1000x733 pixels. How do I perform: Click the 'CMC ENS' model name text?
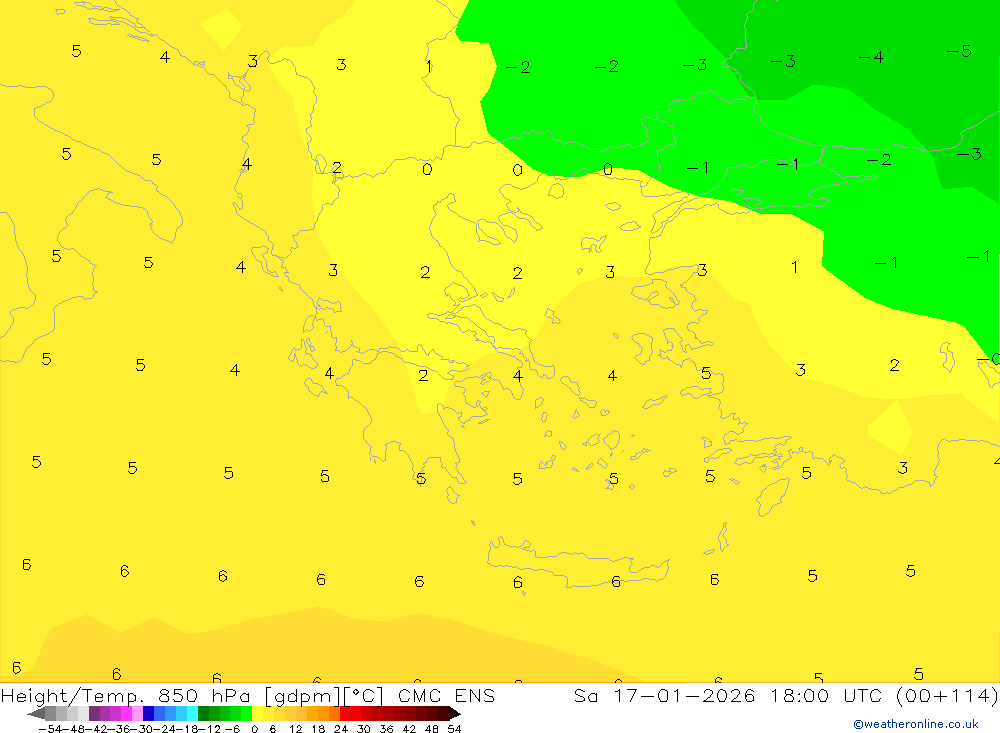[446, 695]
